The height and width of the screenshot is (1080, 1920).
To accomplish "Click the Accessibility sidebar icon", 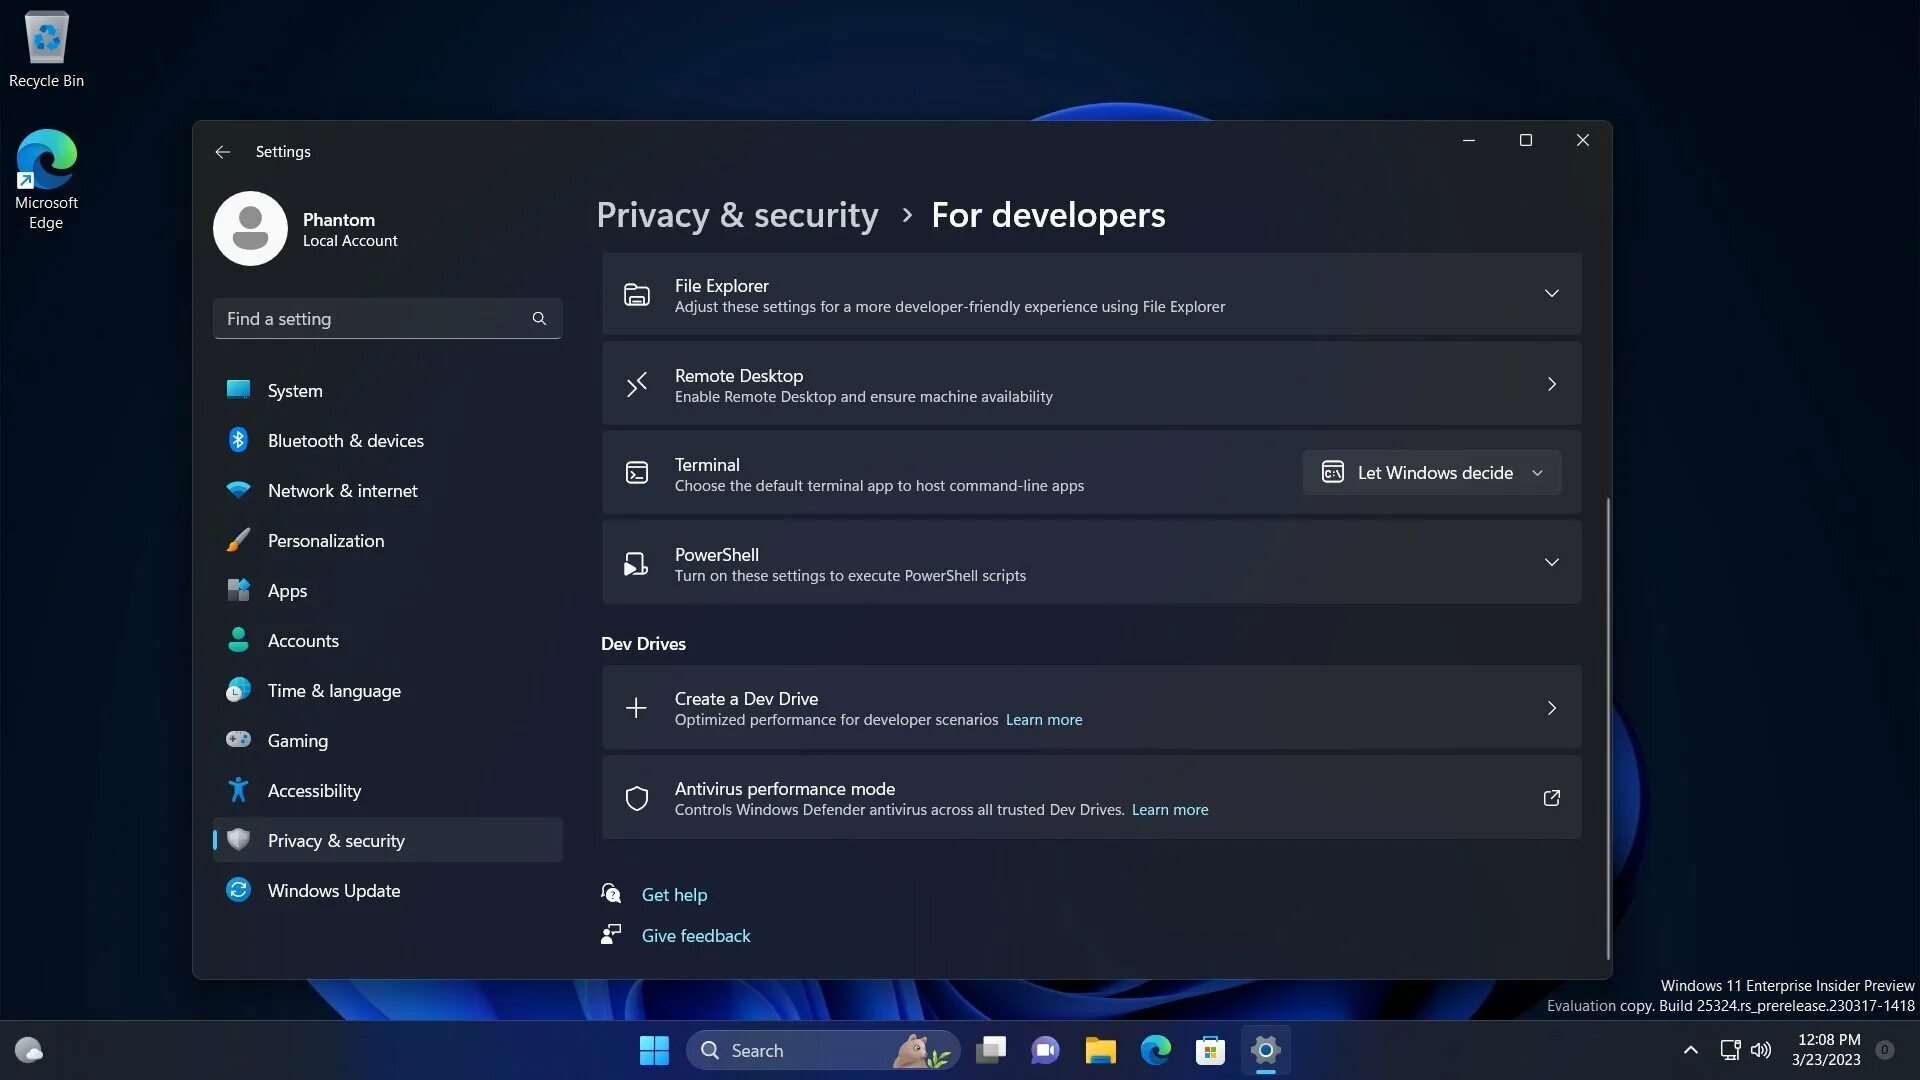I will (x=238, y=790).
